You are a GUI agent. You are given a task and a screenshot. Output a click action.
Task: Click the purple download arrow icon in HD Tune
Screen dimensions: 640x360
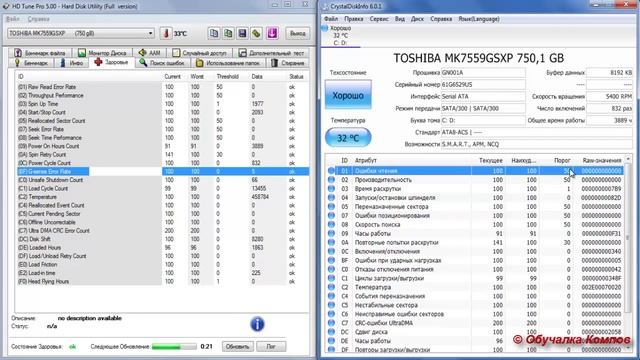click(272, 33)
